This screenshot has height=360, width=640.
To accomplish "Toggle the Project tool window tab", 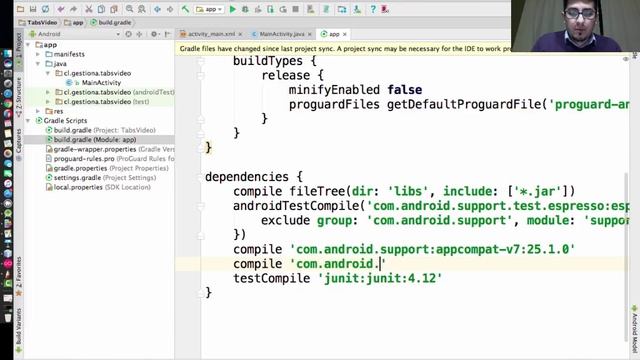I will tap(19, 50).
